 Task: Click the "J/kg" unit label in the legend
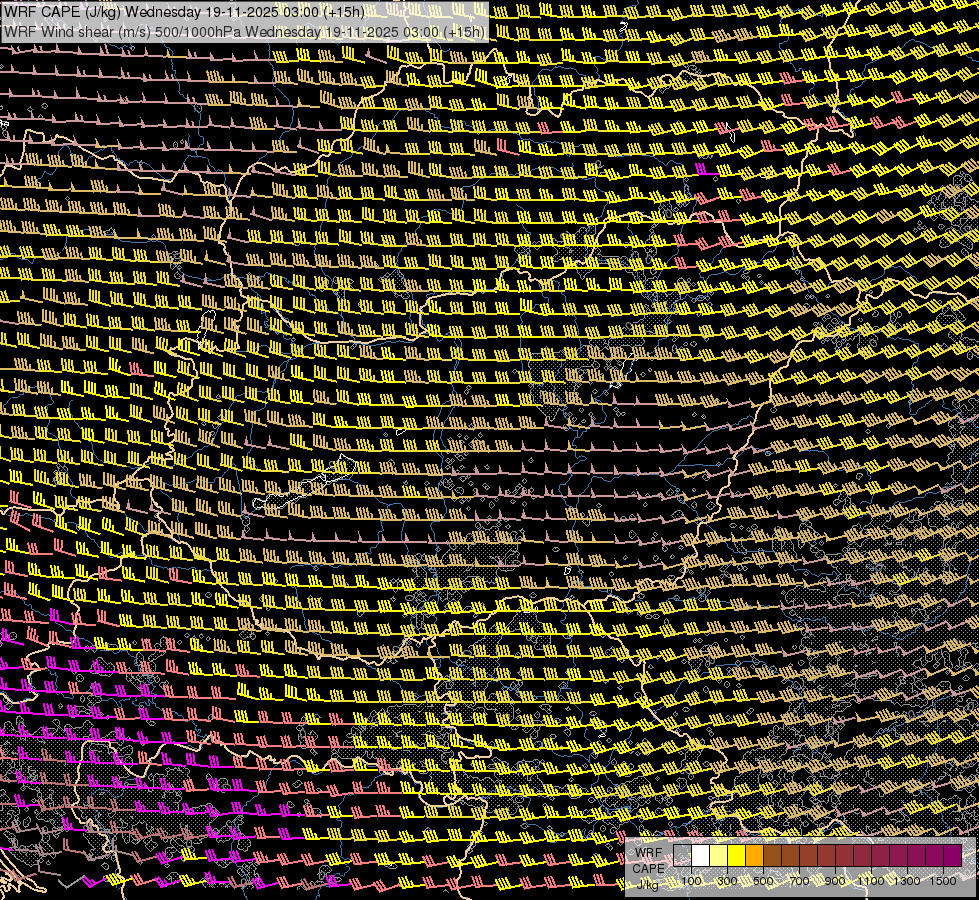(647, 884)
